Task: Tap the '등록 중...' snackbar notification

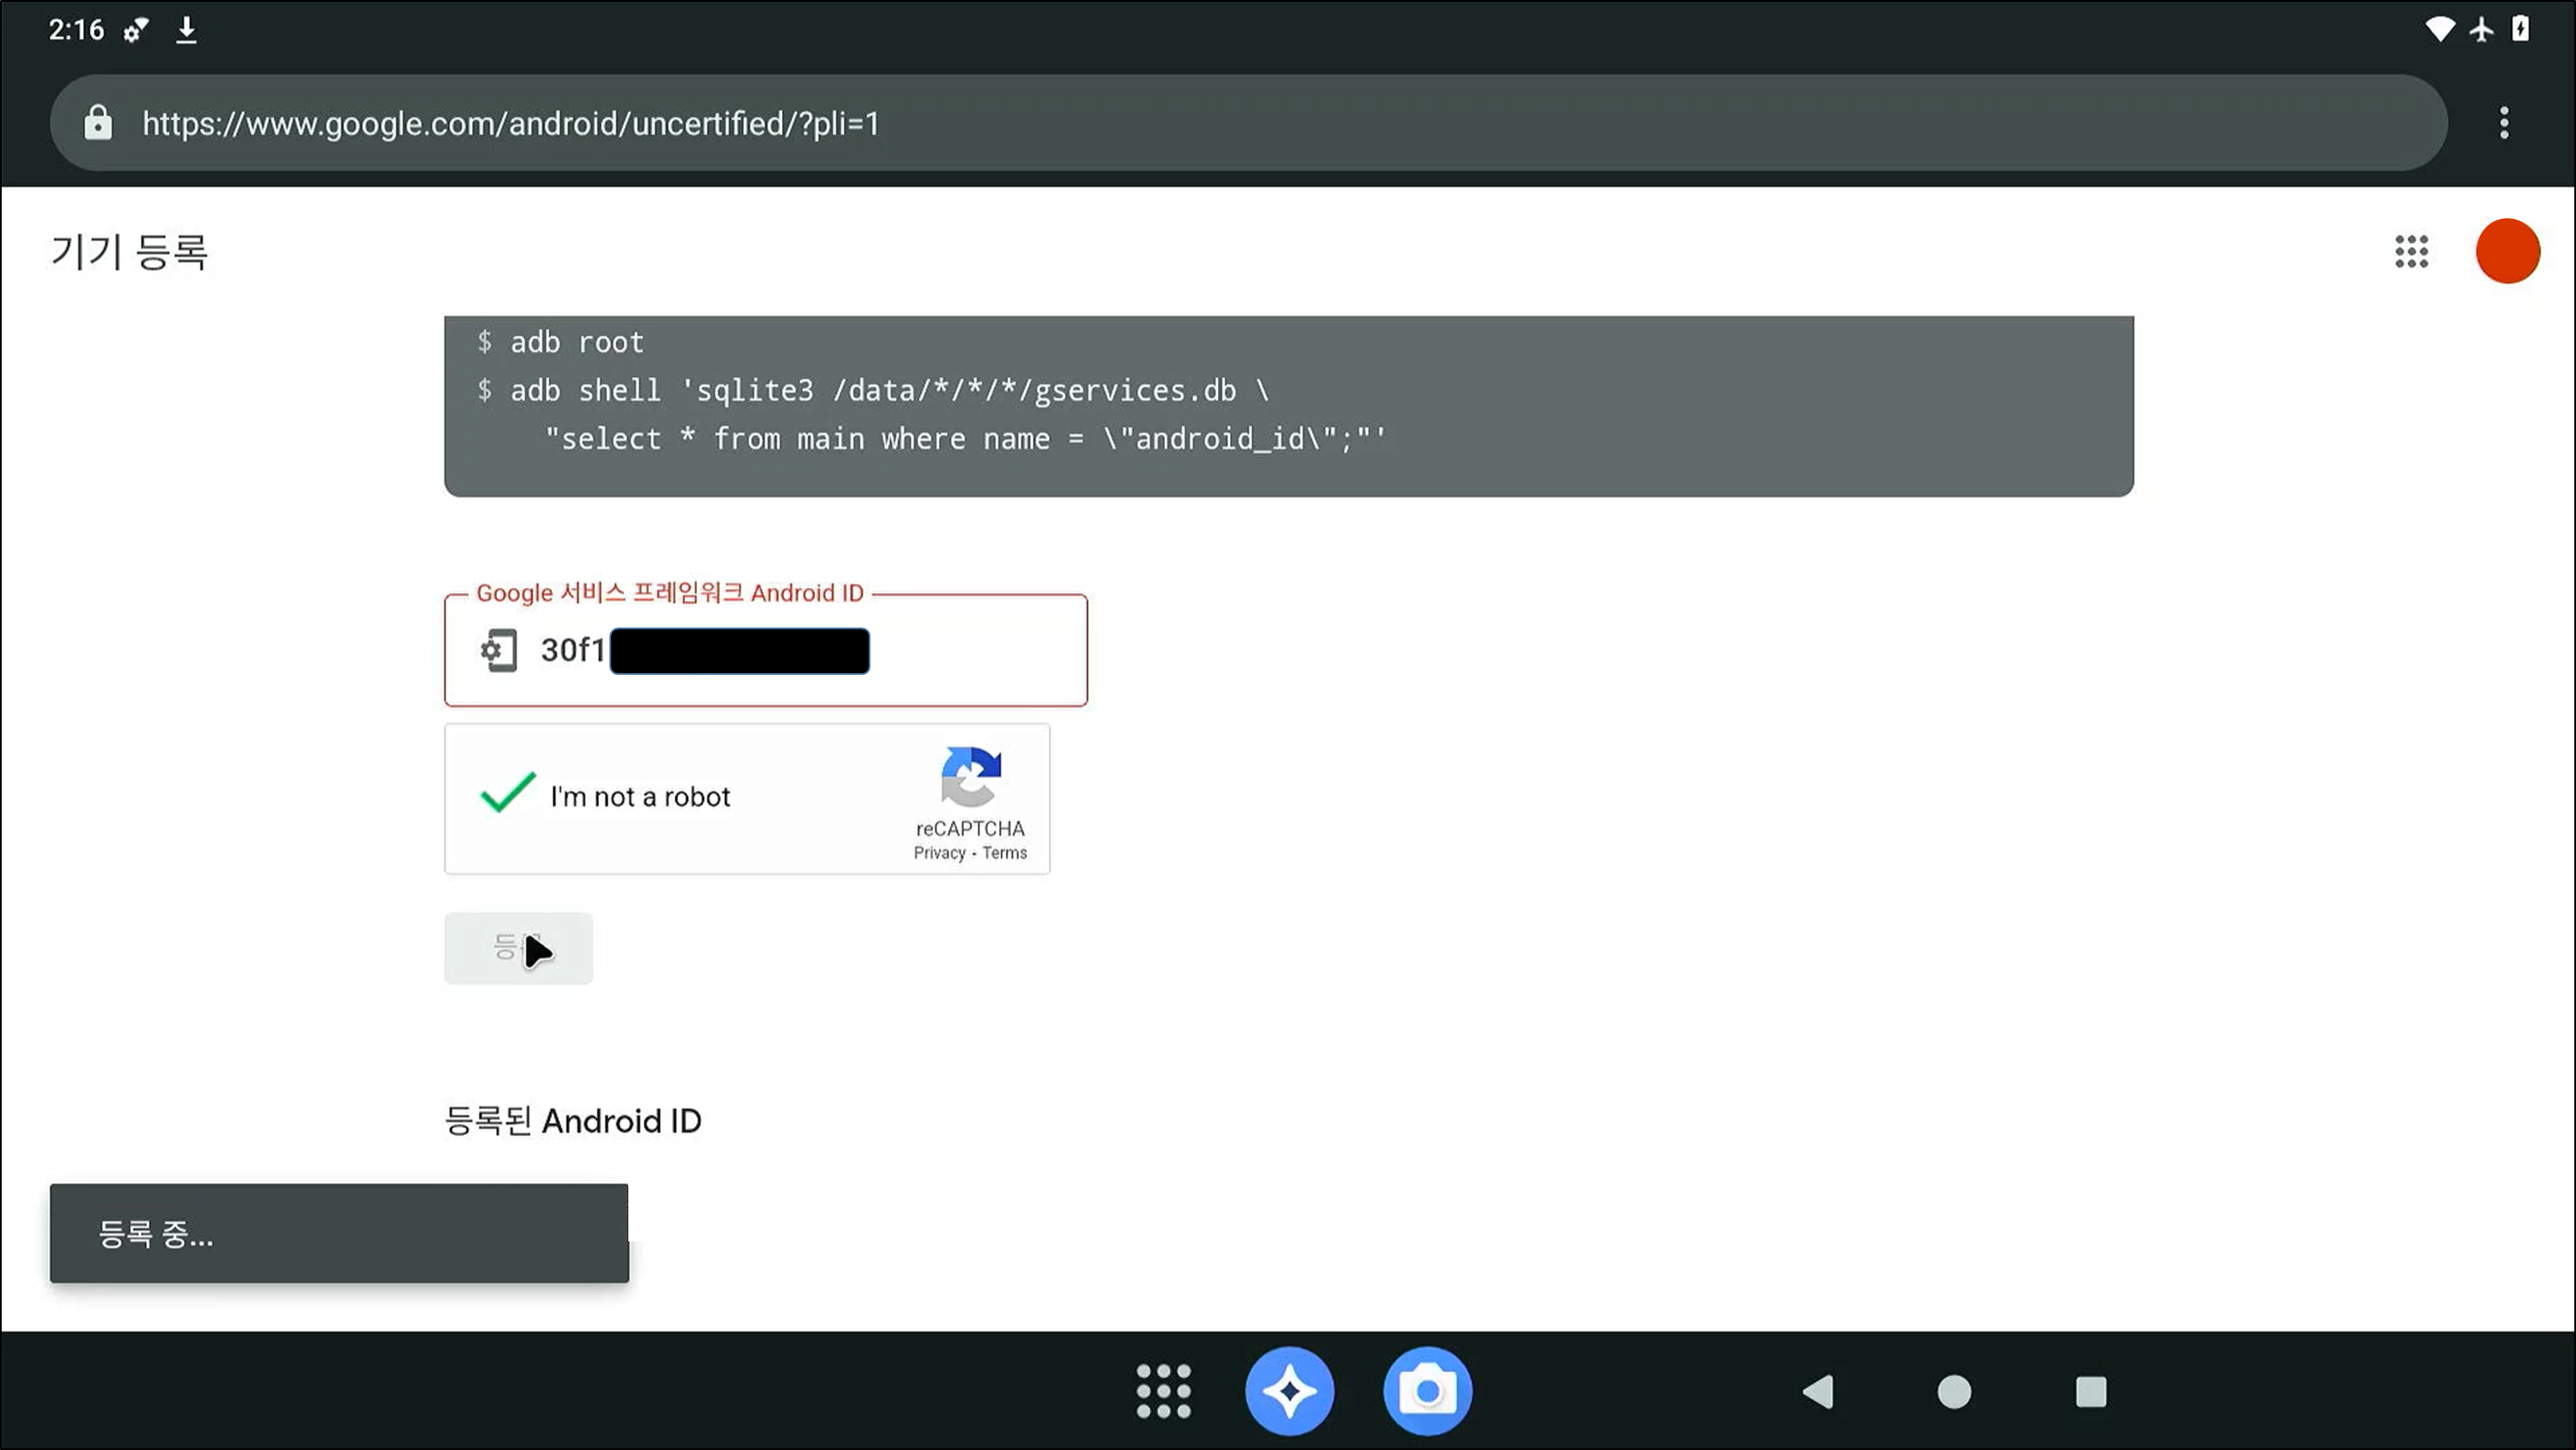Action: 339,1233
